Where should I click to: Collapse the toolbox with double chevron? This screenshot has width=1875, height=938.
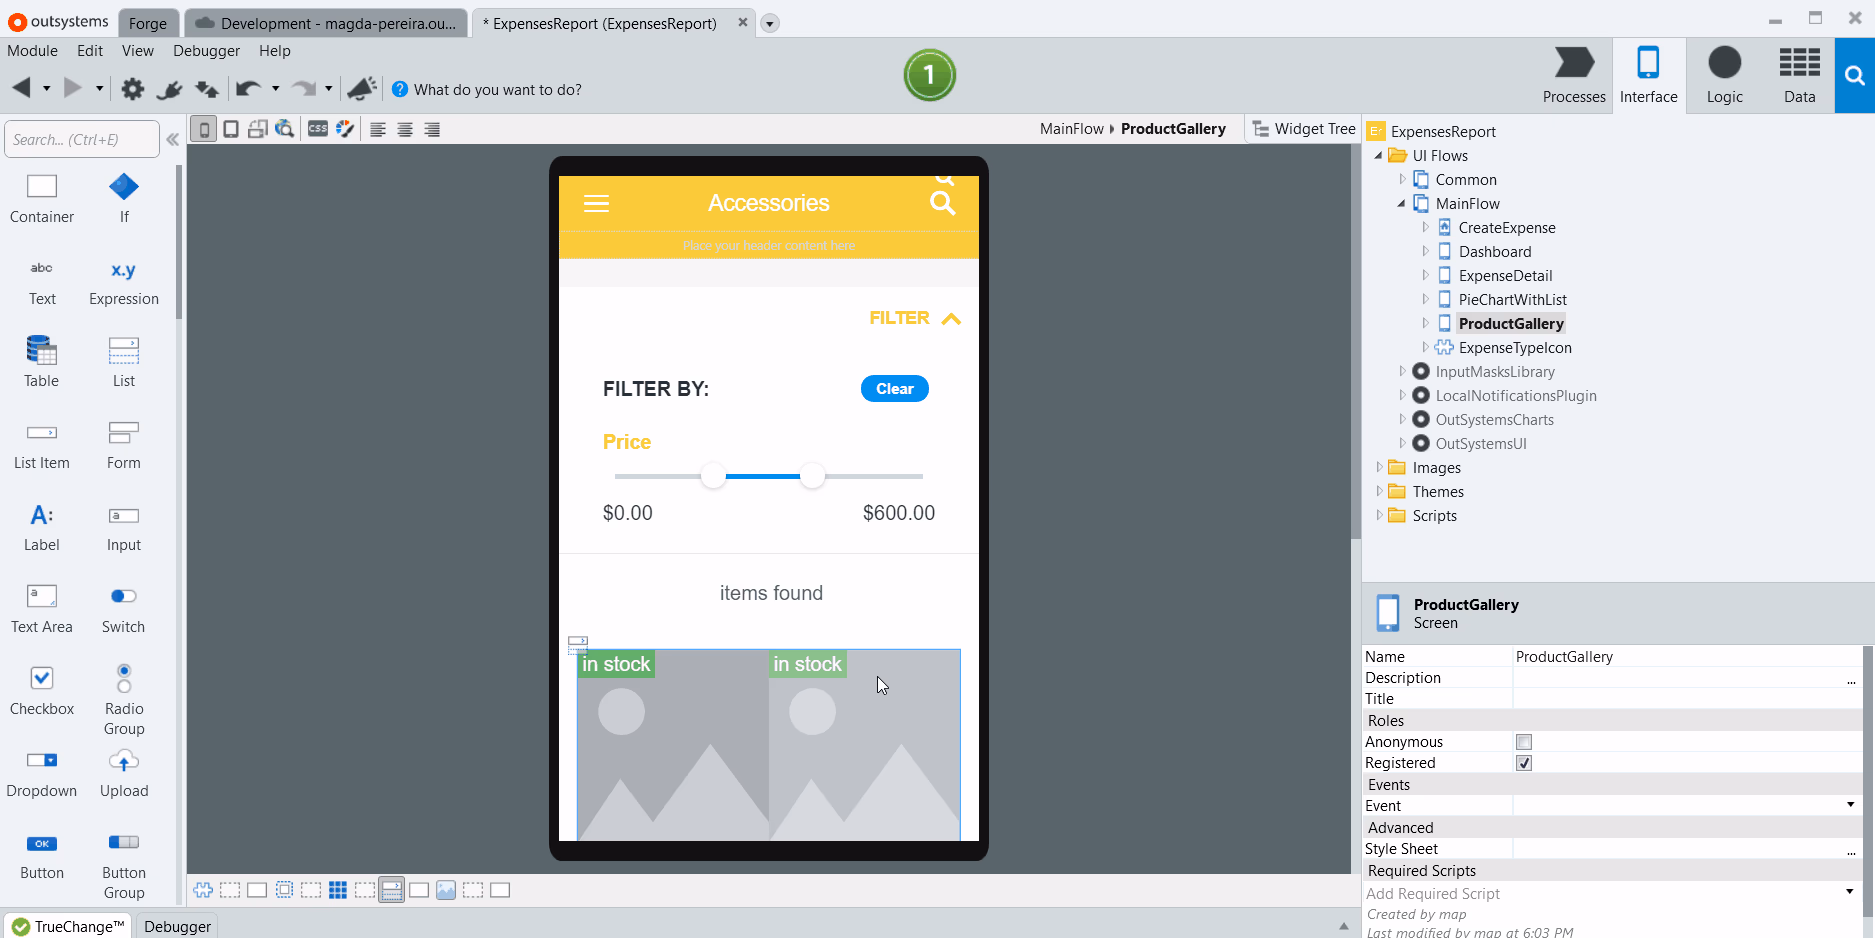coord(173,139)
